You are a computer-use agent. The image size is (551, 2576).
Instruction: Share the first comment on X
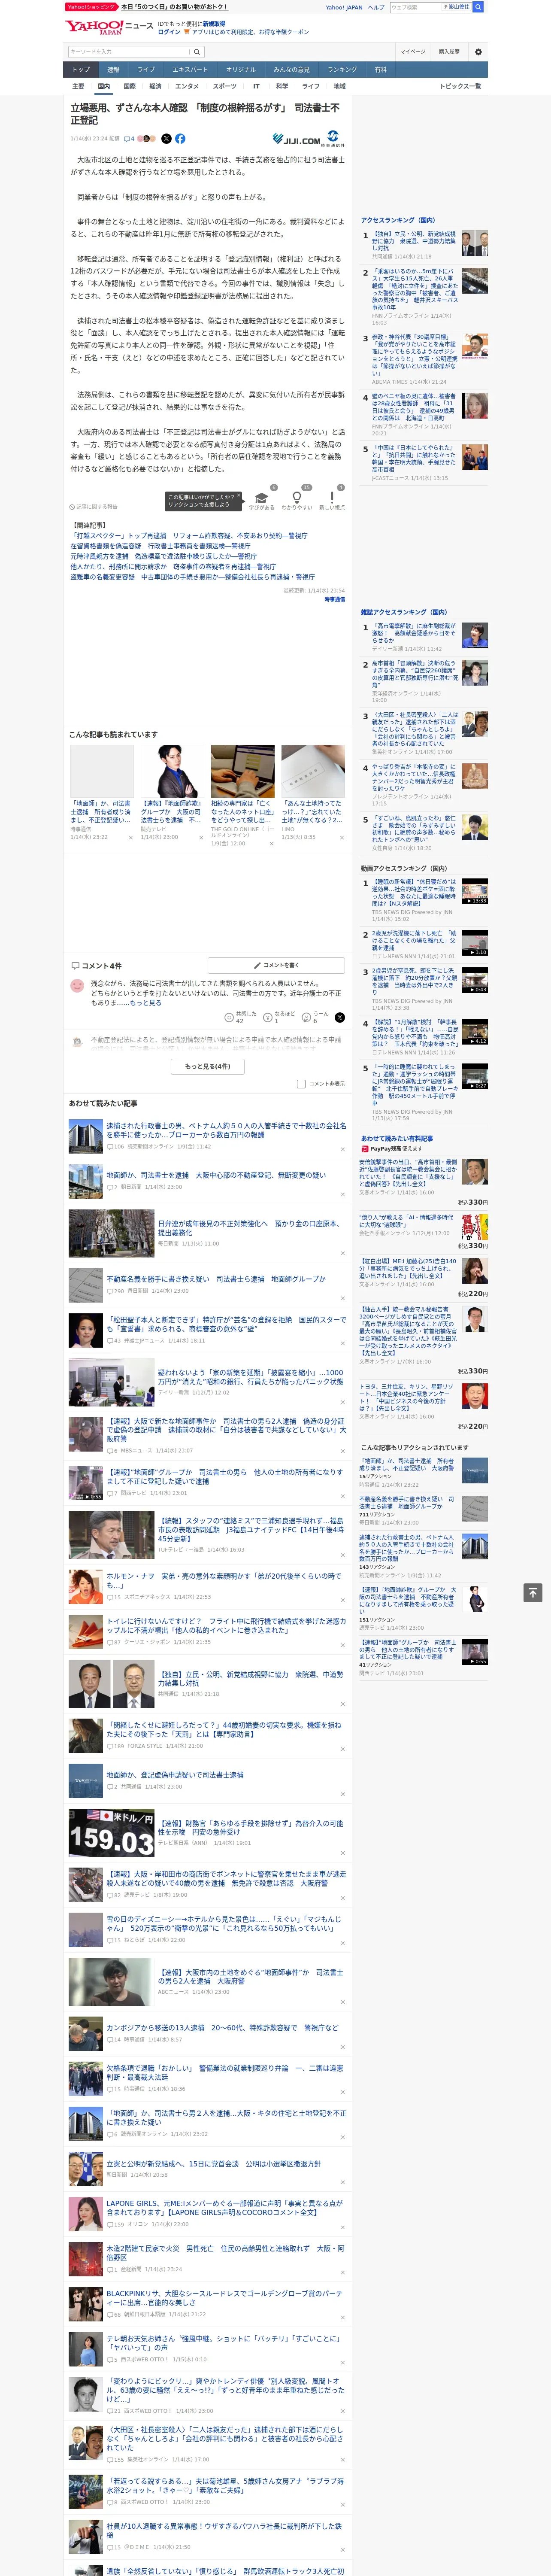point(340,1017)
